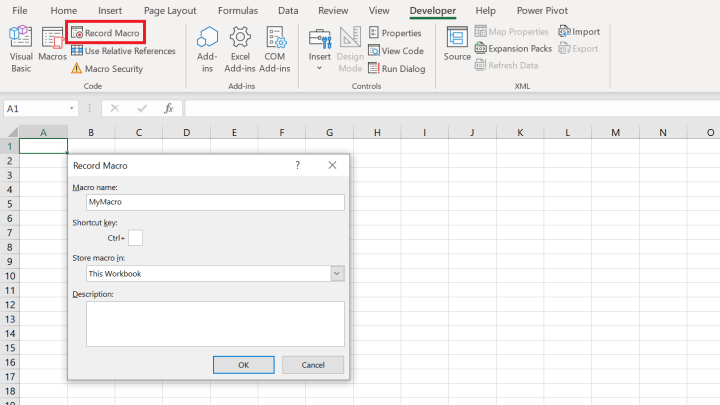The height and width of the screenshot is (405, 720).
Task: Select column M header
Action: point(615,132)
